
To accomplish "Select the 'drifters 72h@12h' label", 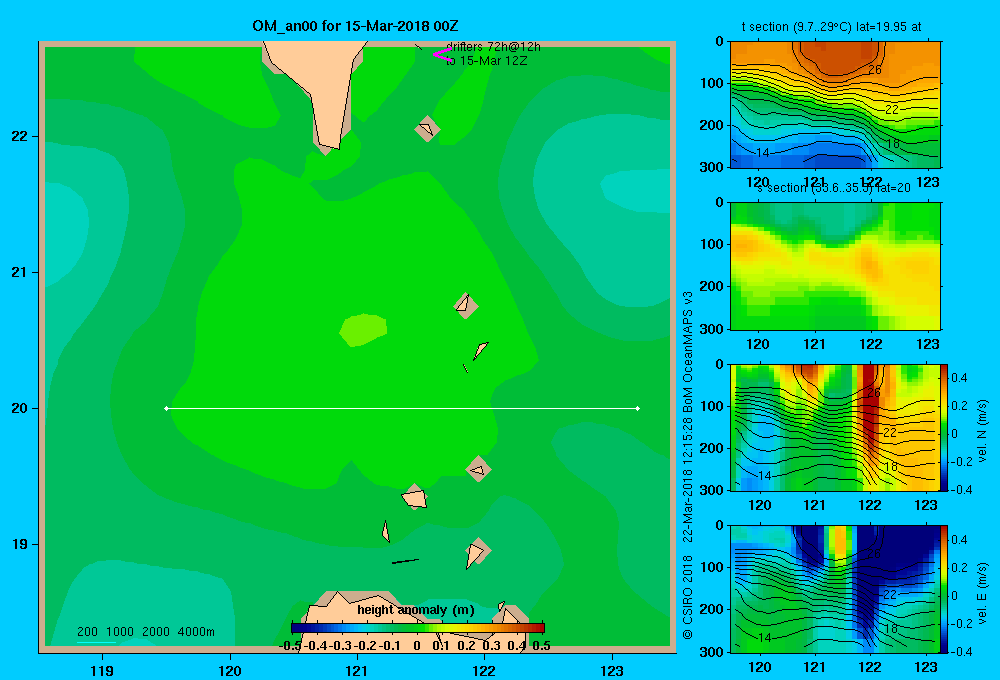I will click(493, 47).
